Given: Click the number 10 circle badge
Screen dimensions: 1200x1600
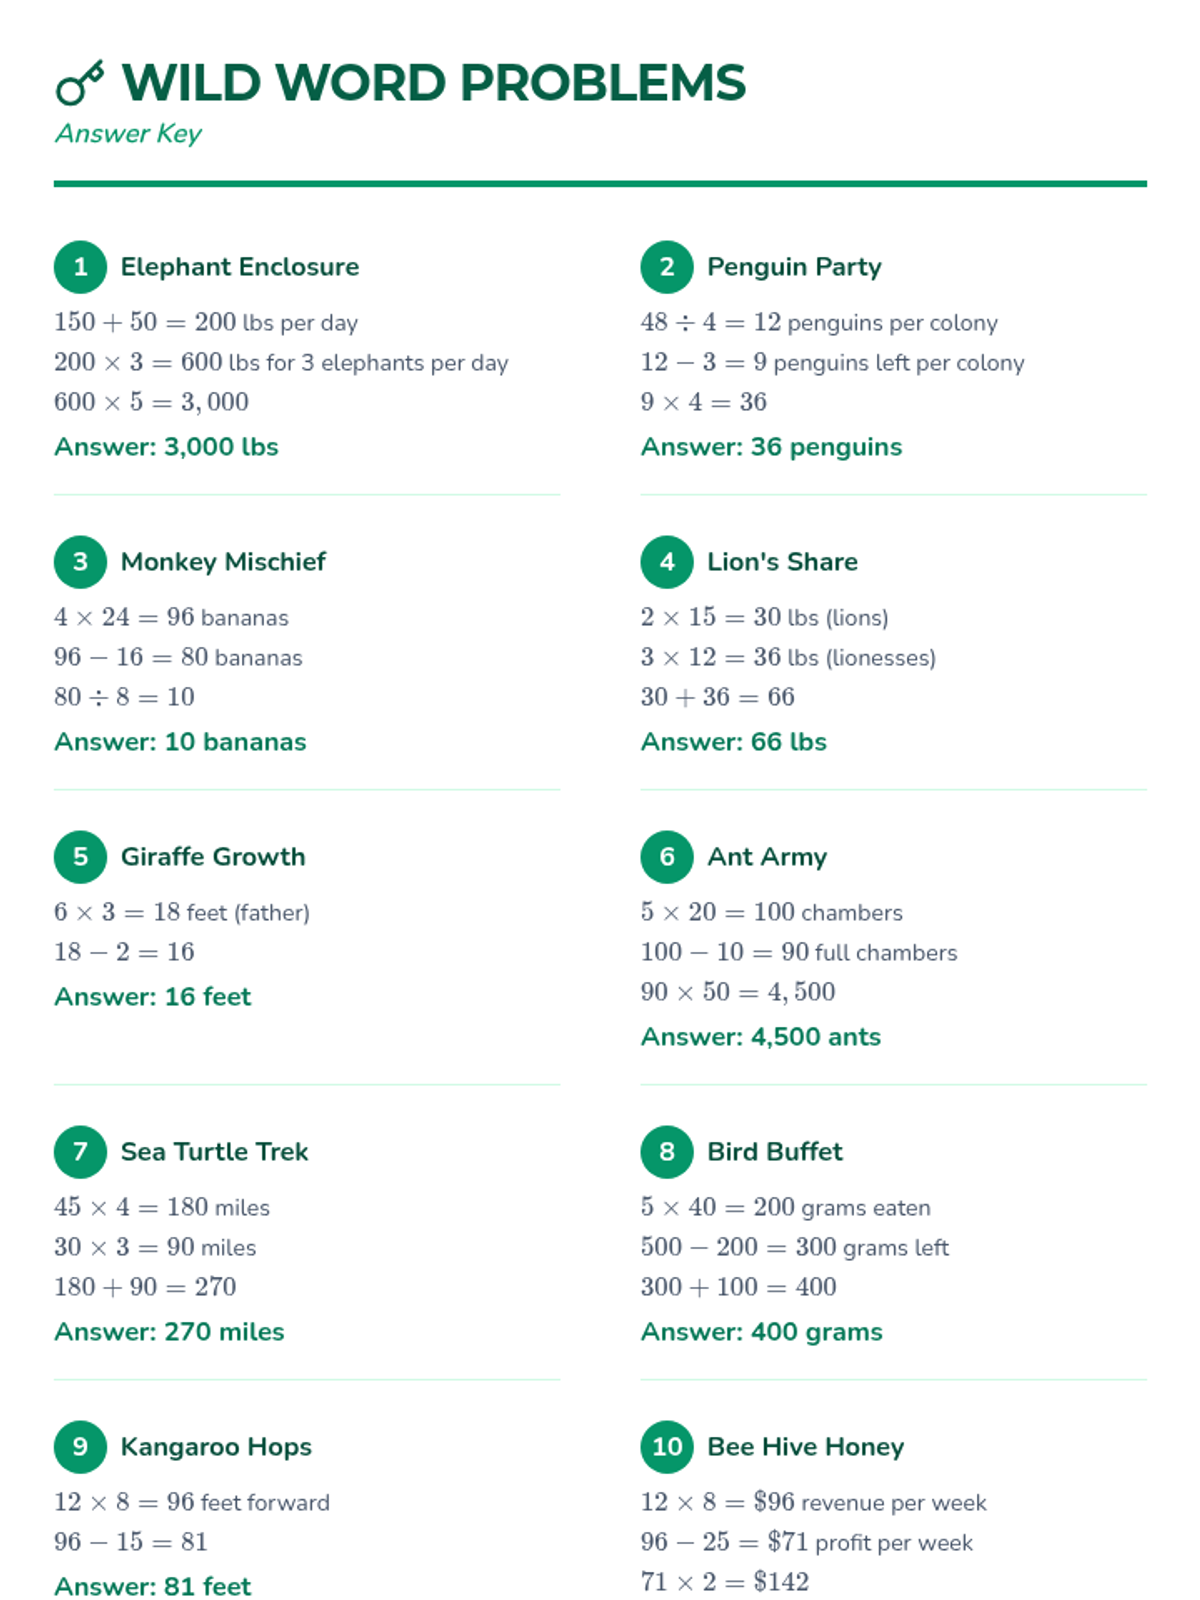Looking at the screenshot, I should [x=667, y=1447].
